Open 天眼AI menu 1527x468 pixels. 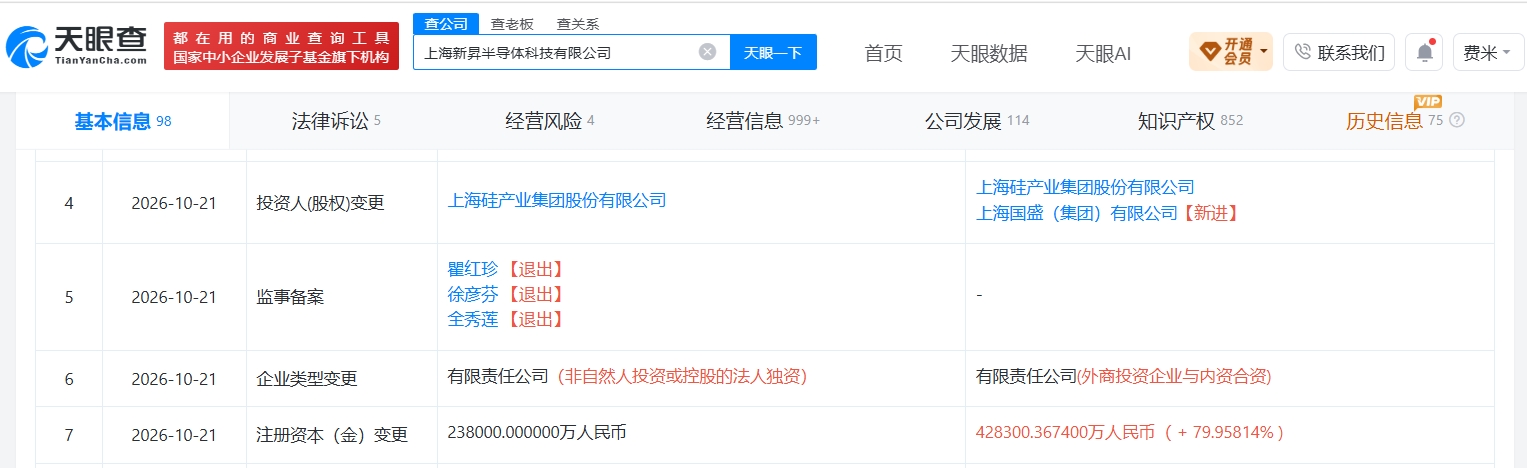1103,53
